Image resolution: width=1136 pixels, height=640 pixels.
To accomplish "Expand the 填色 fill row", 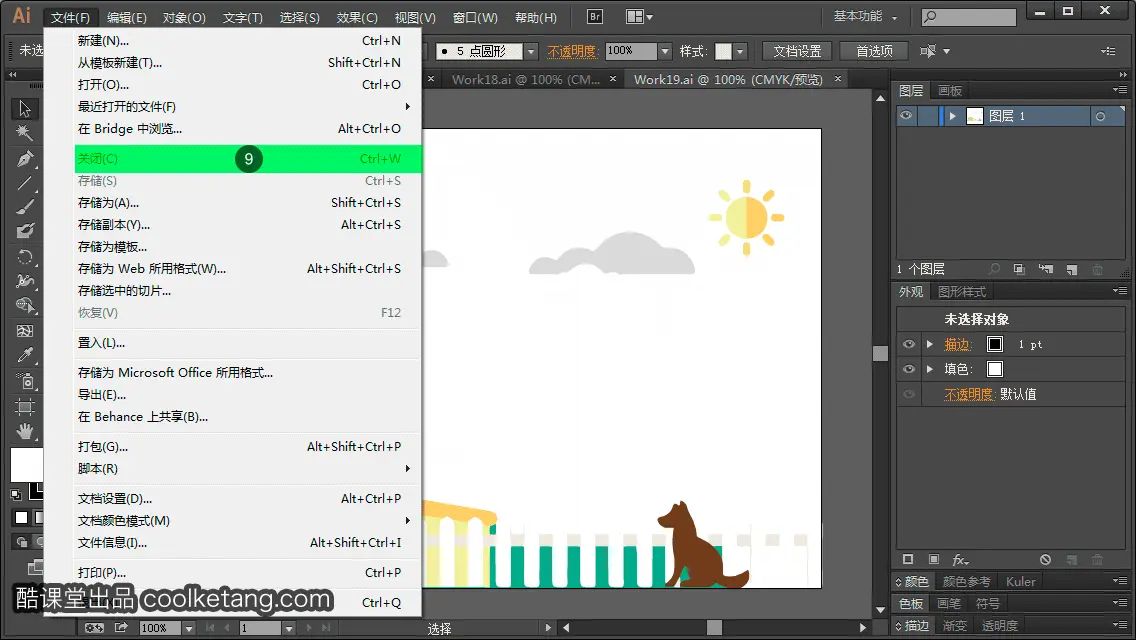I will [930, 369].
